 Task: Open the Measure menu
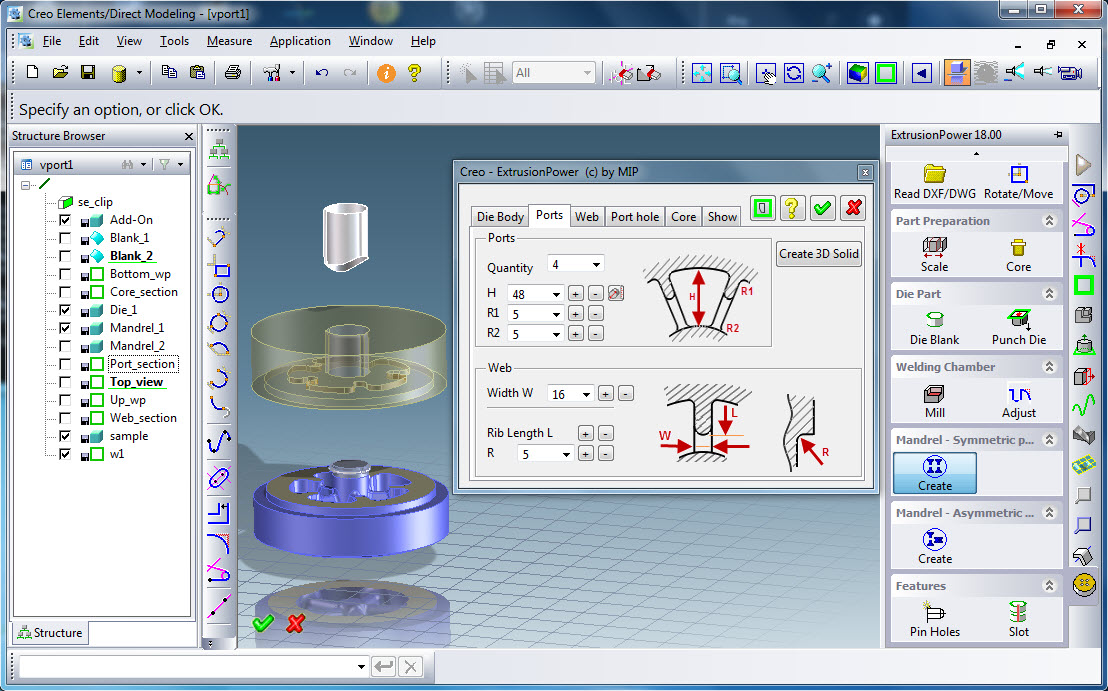[229, 41]
